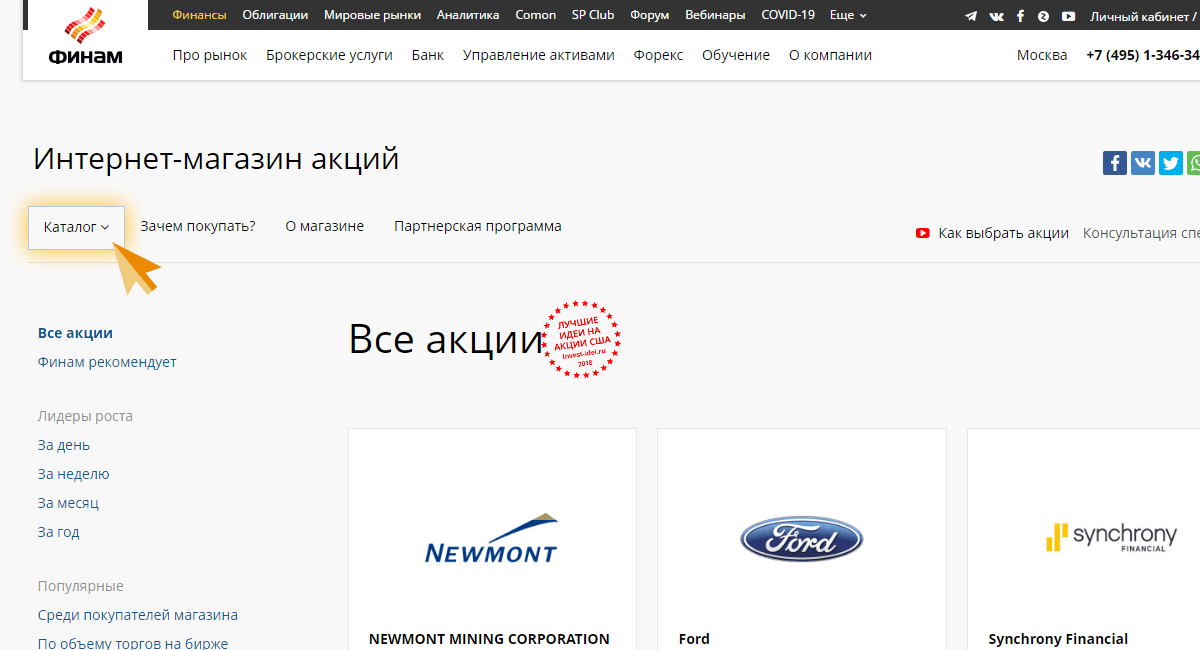Open 'Зачем покупать?' page
Screen dimensions: 1200x650
pos(196,226)
